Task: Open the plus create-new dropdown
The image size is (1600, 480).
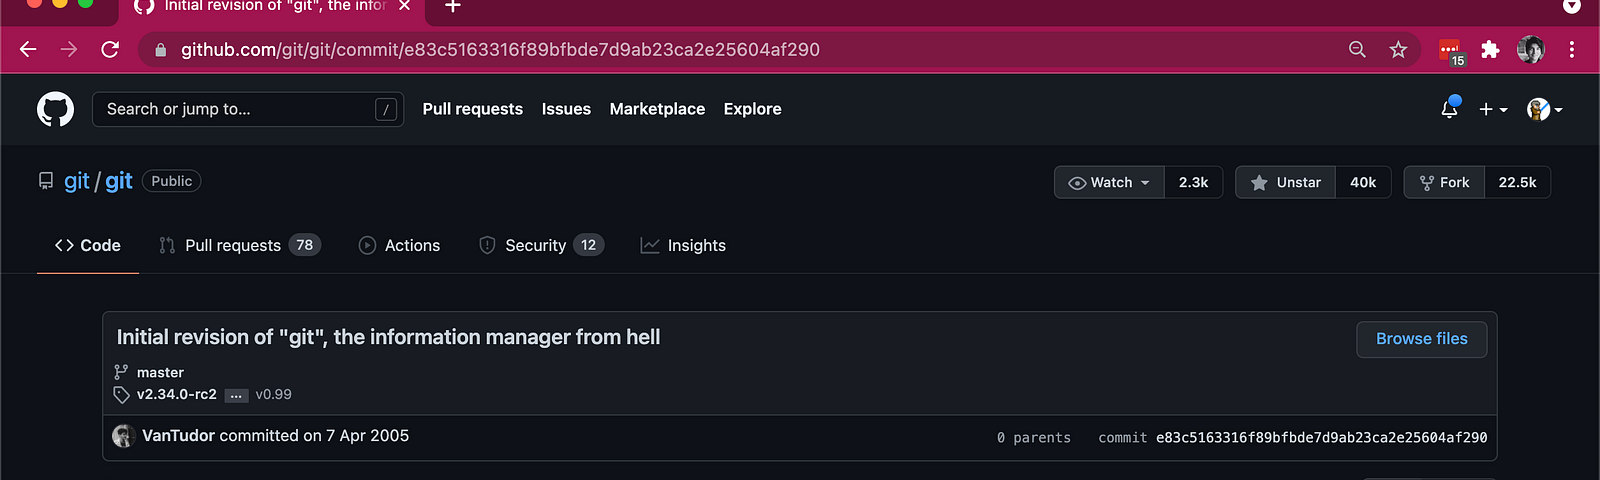Action: pyautogui.click(x=1493, y=109)
